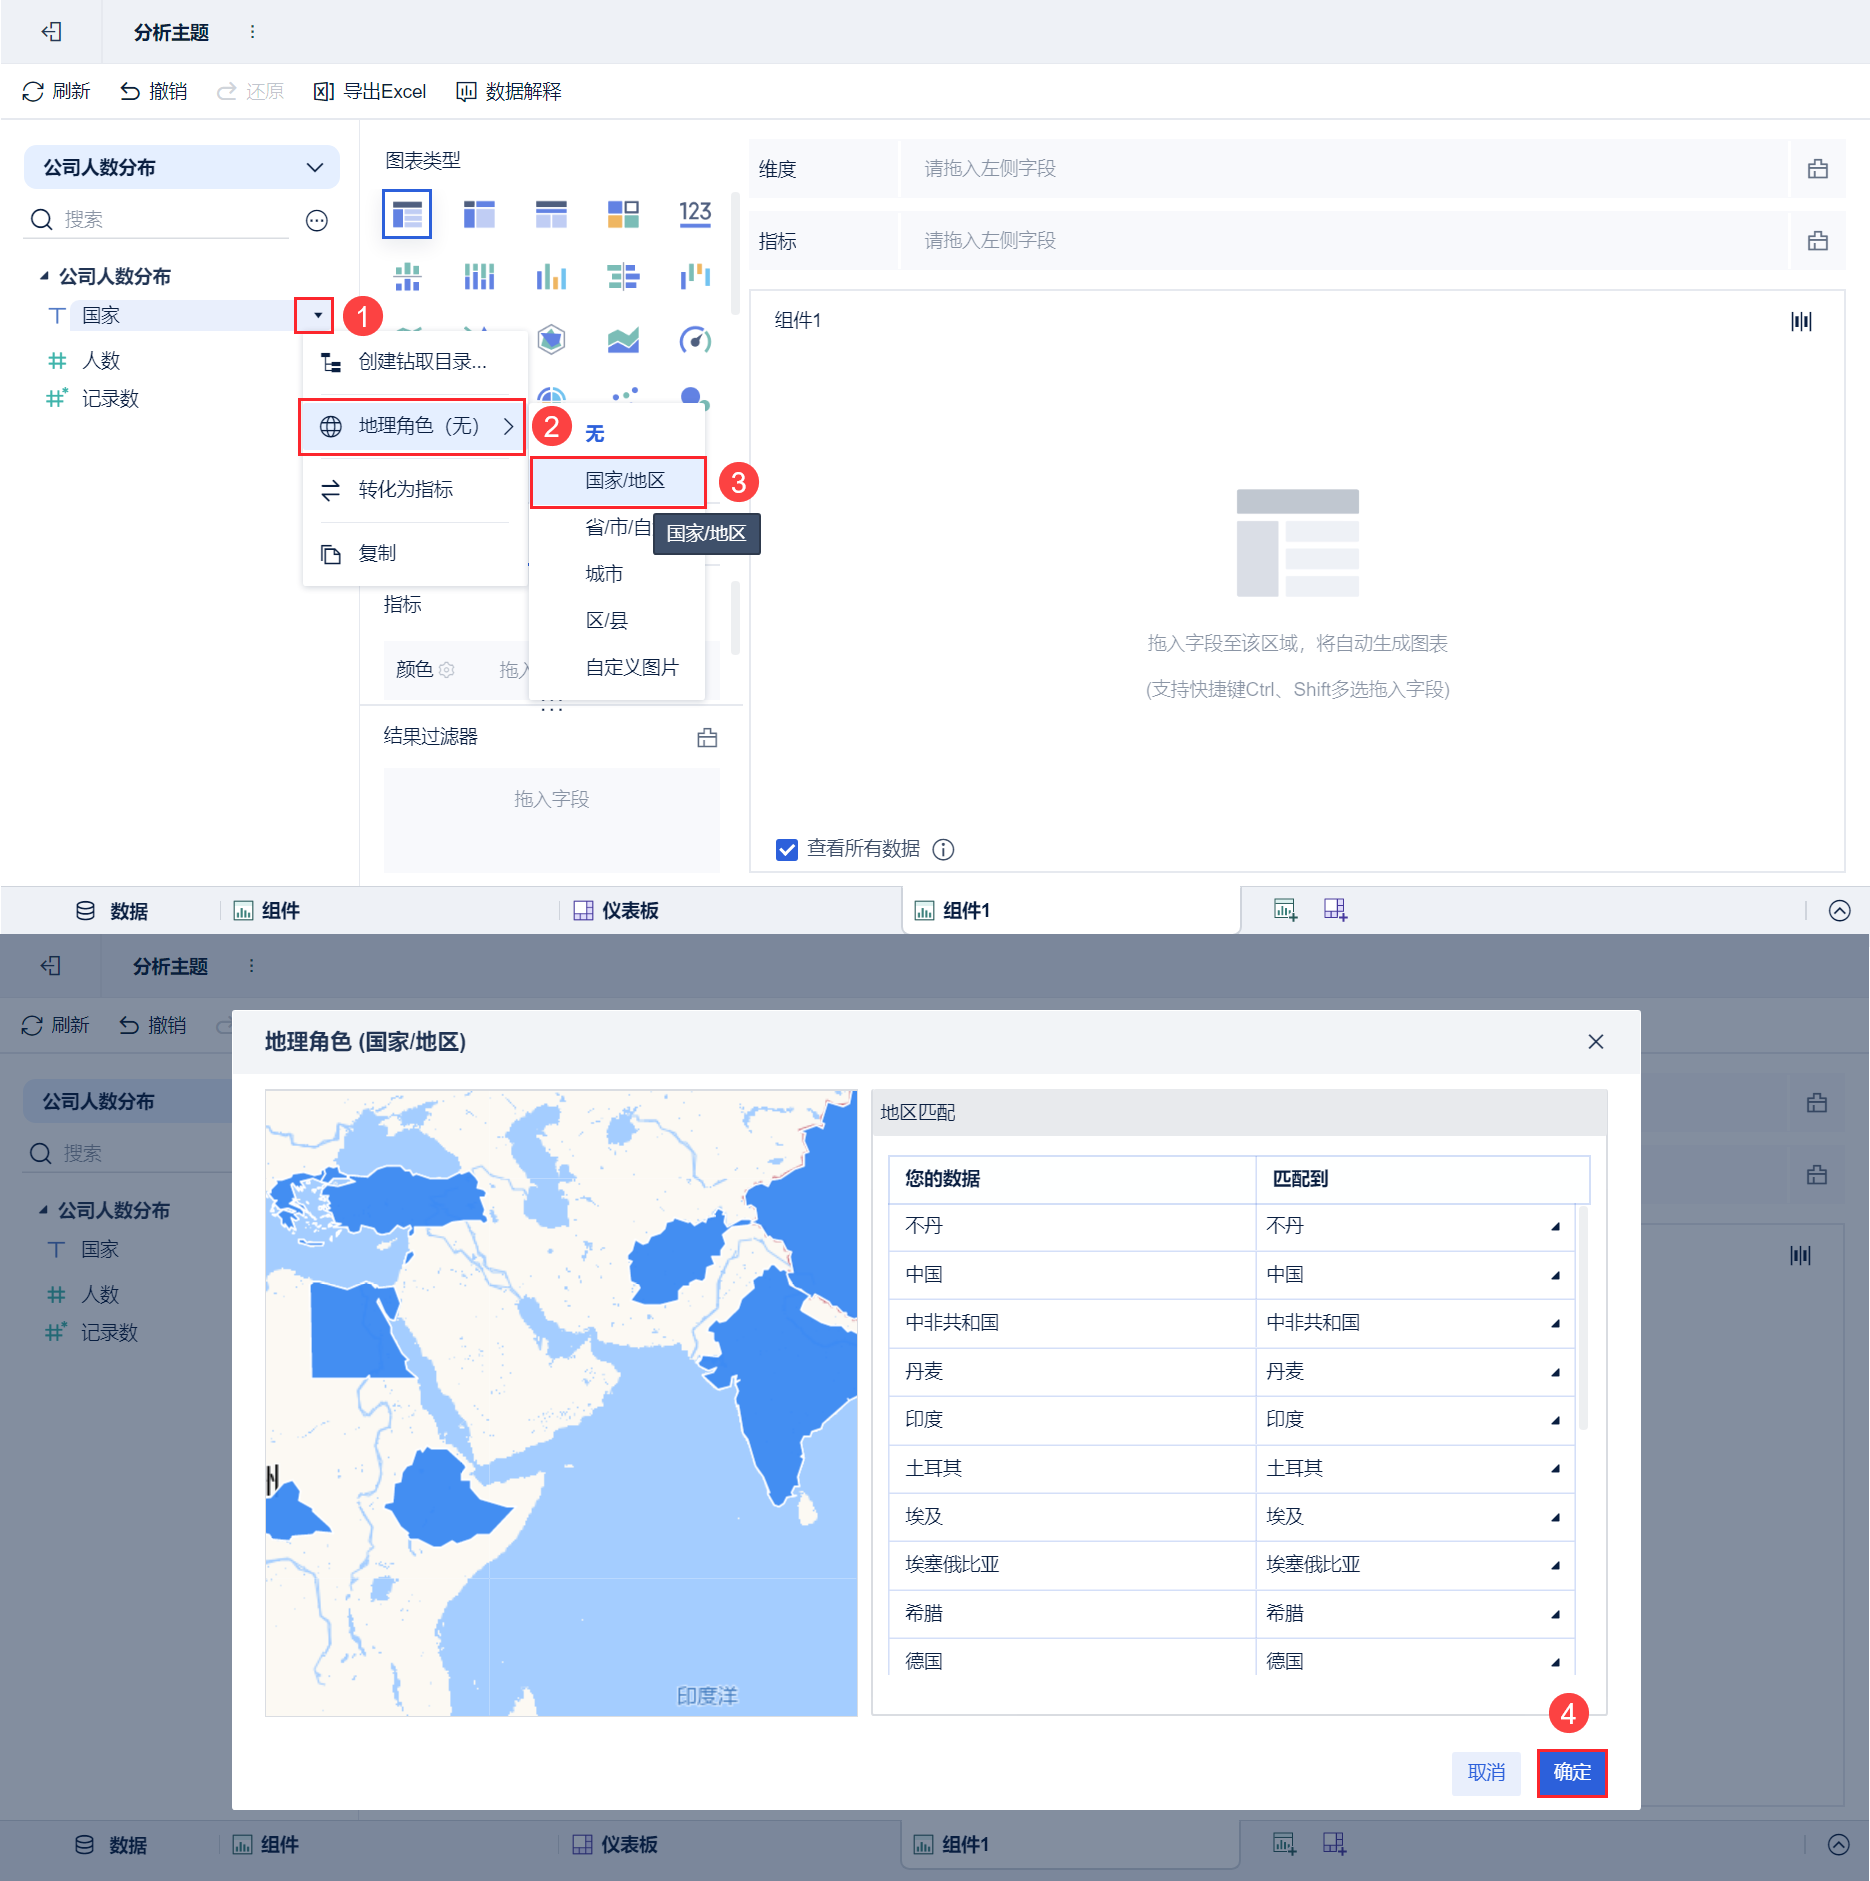Screen dimensions: 1870x1881
Task: Click the chart icon beside the 组件1 title
Action: (1801, 321)
